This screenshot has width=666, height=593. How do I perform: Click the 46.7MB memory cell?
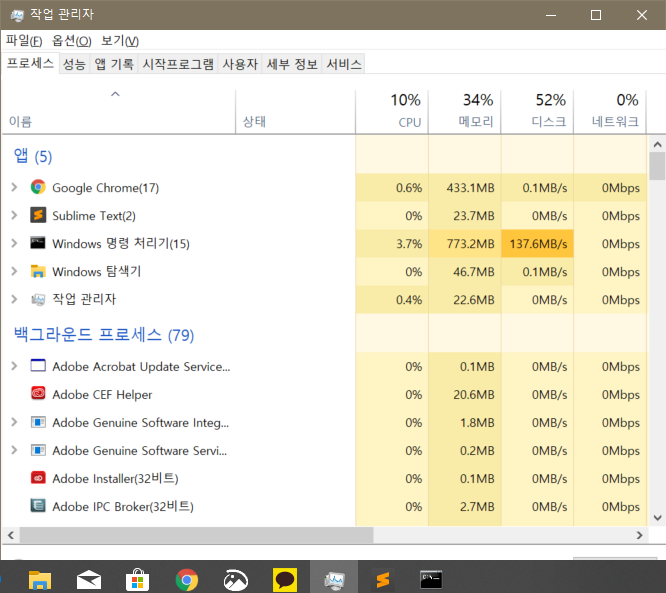point(465,272)
